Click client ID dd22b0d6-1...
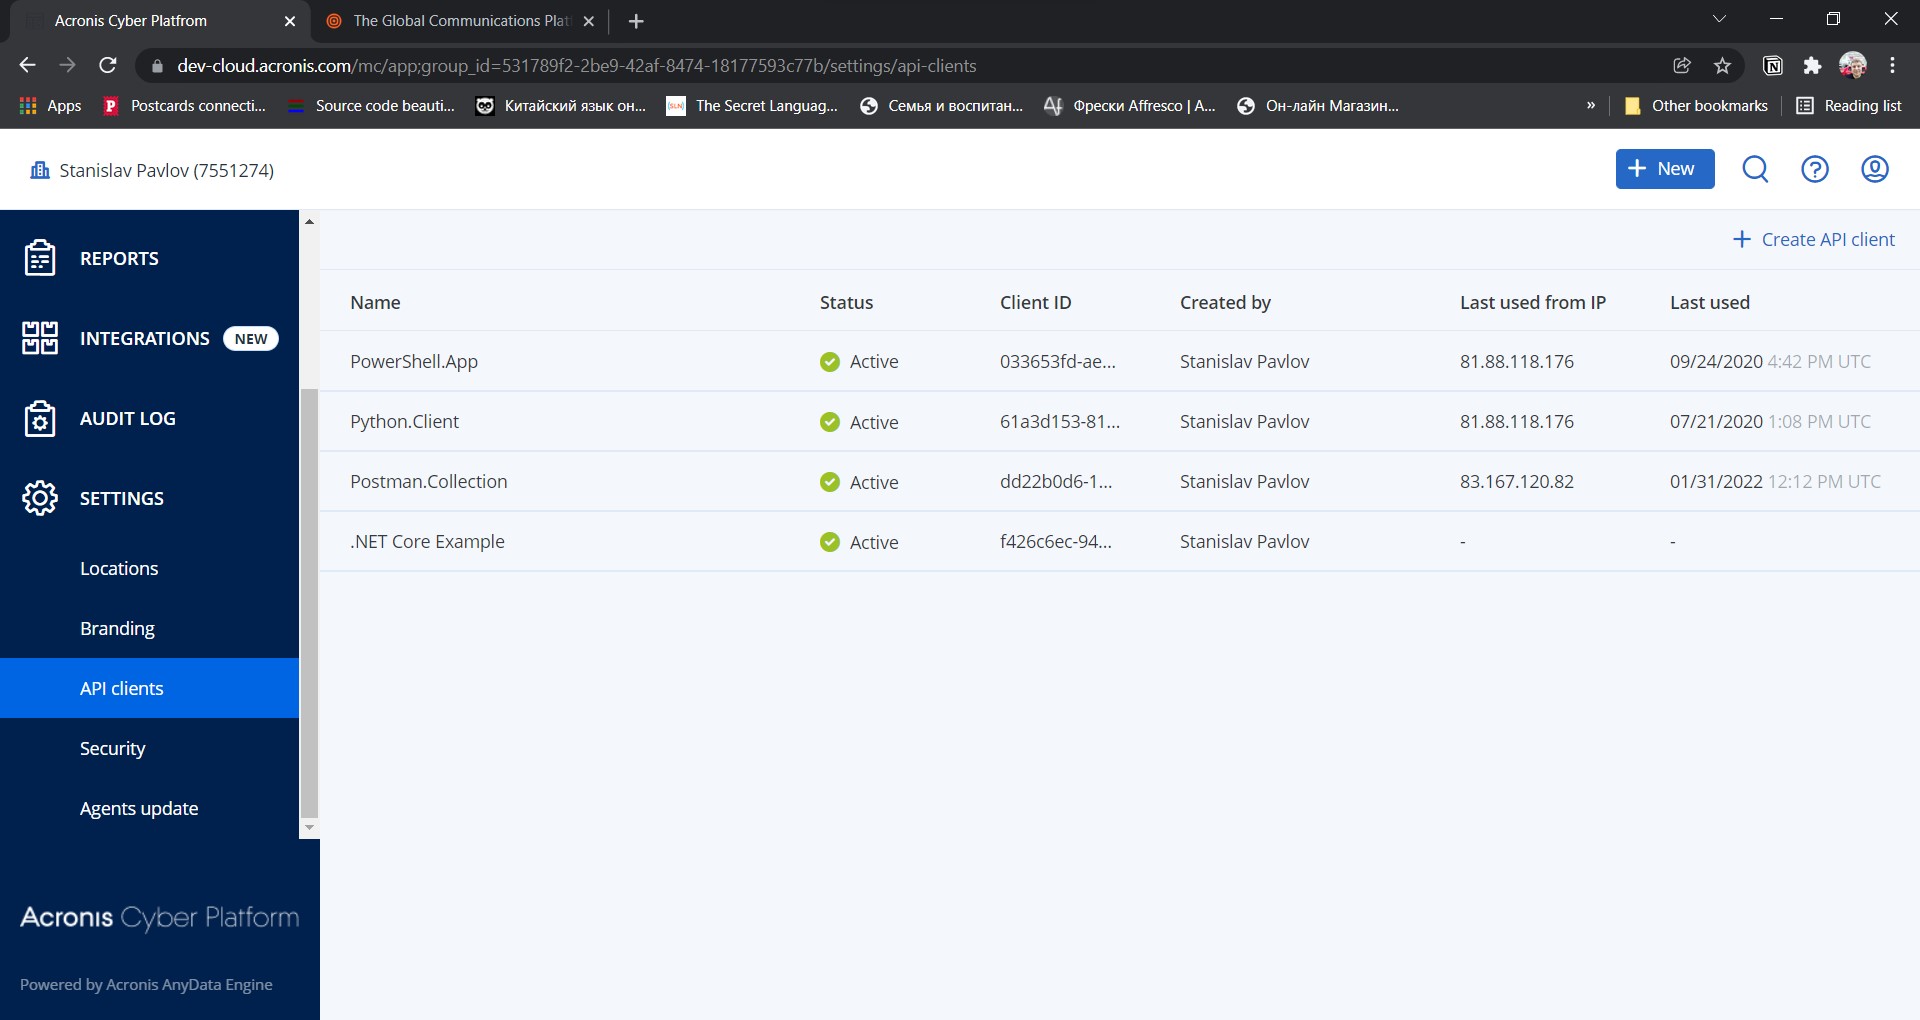1920x1020 pixels. pyautogui.click(x=1056, y=481)
